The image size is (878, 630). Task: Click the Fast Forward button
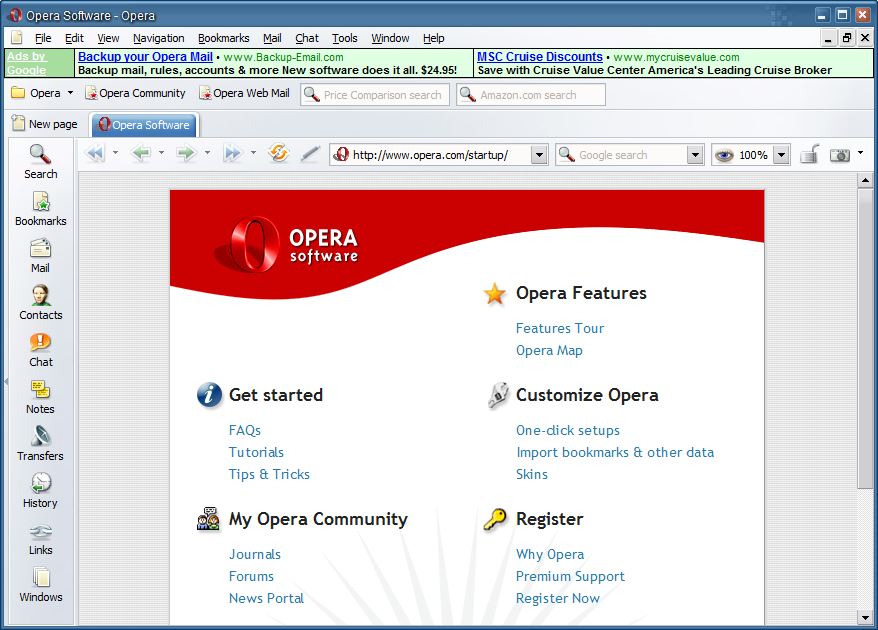pos(232,153)
